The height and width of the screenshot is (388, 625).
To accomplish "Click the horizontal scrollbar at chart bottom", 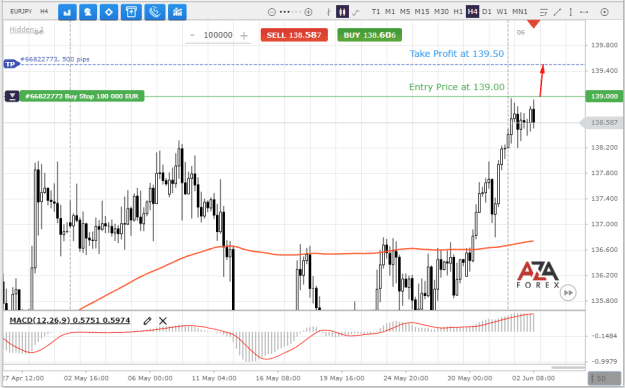I will (568, 368).
